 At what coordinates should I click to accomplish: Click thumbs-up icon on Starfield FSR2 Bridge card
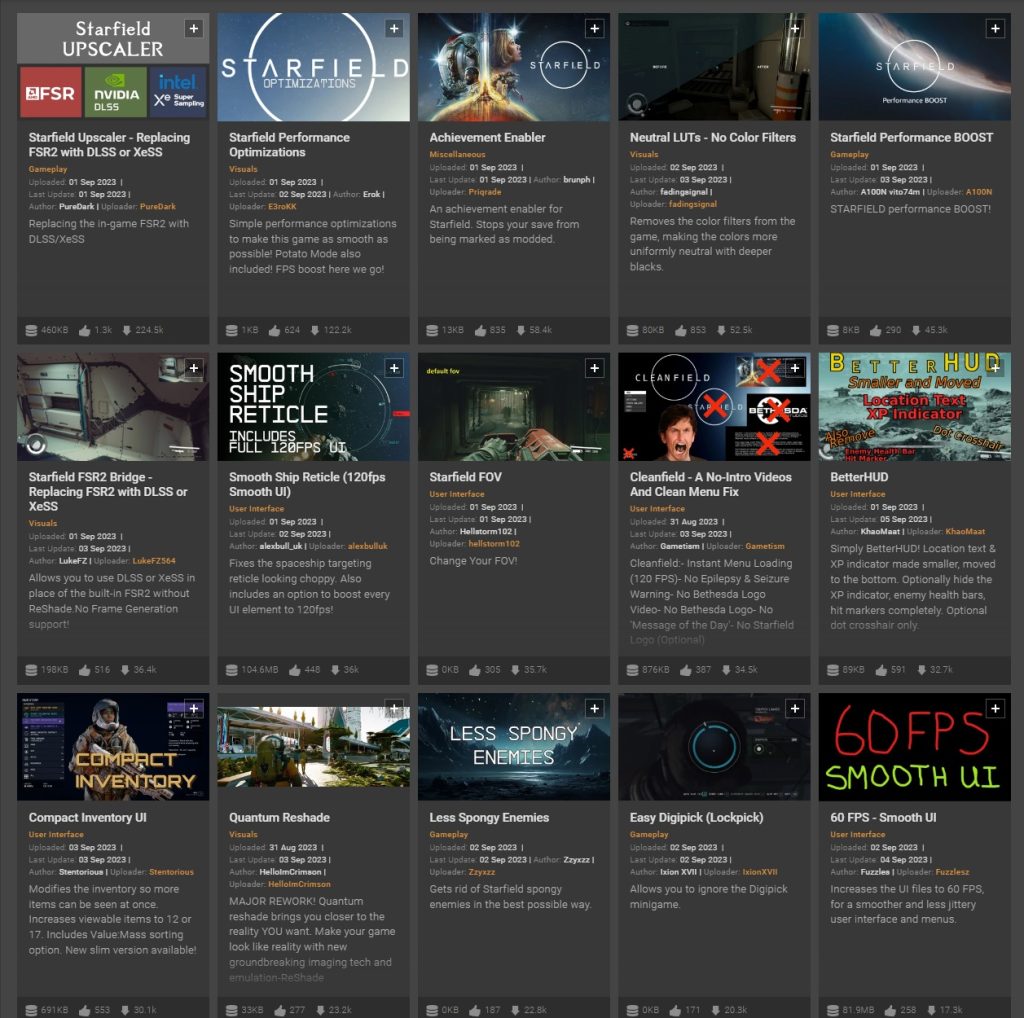coord(84,670)
